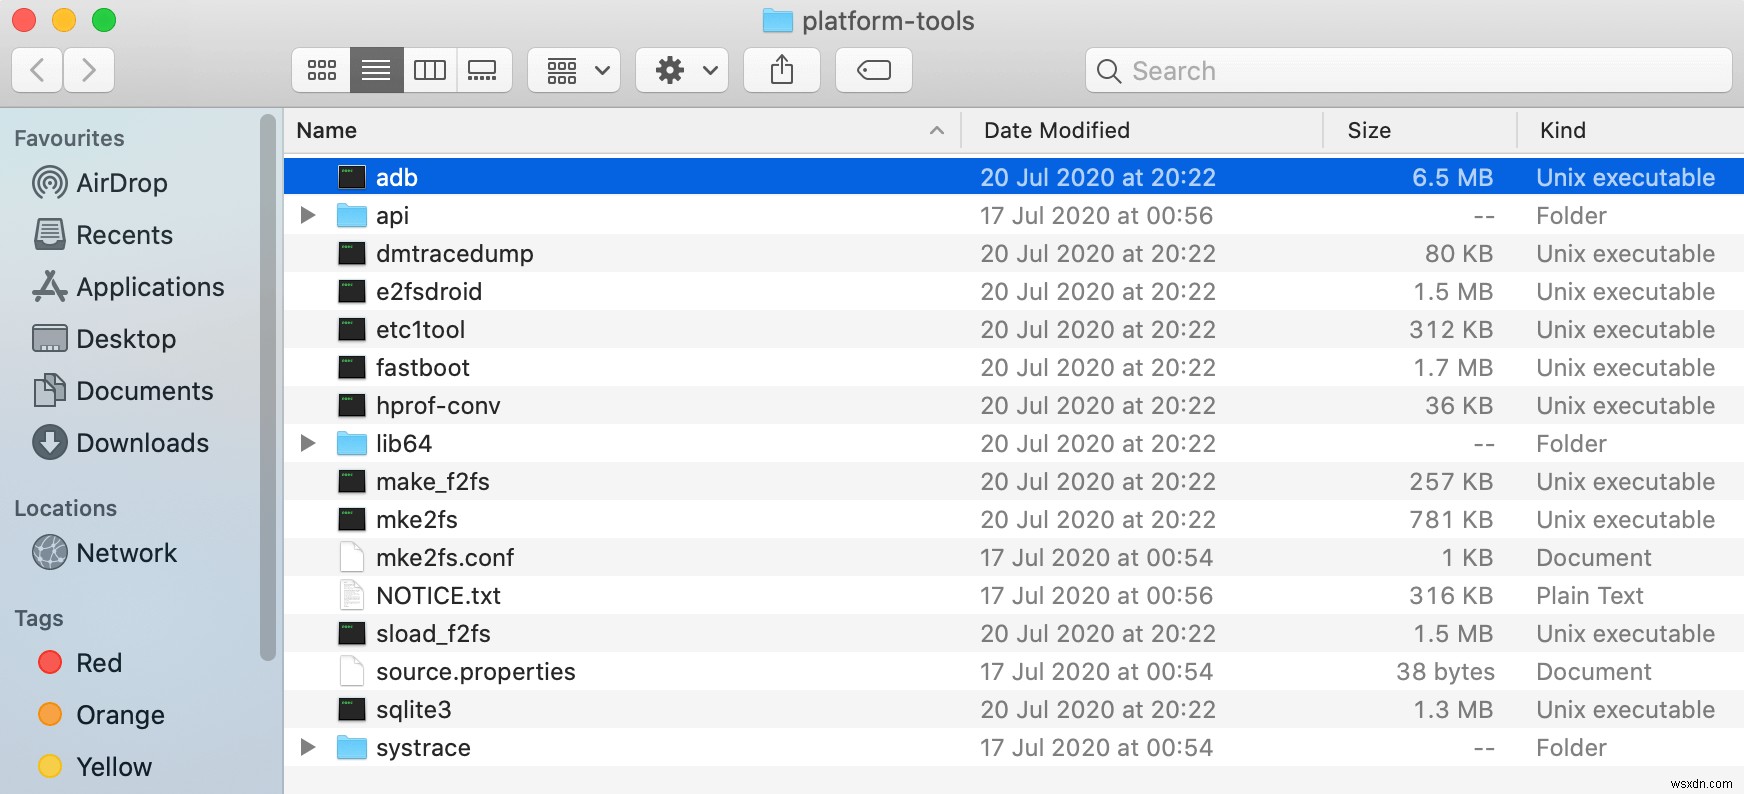The image size is (1744, 794).
Task: Select the Applications sidebar item
Action: coord(150,287)
